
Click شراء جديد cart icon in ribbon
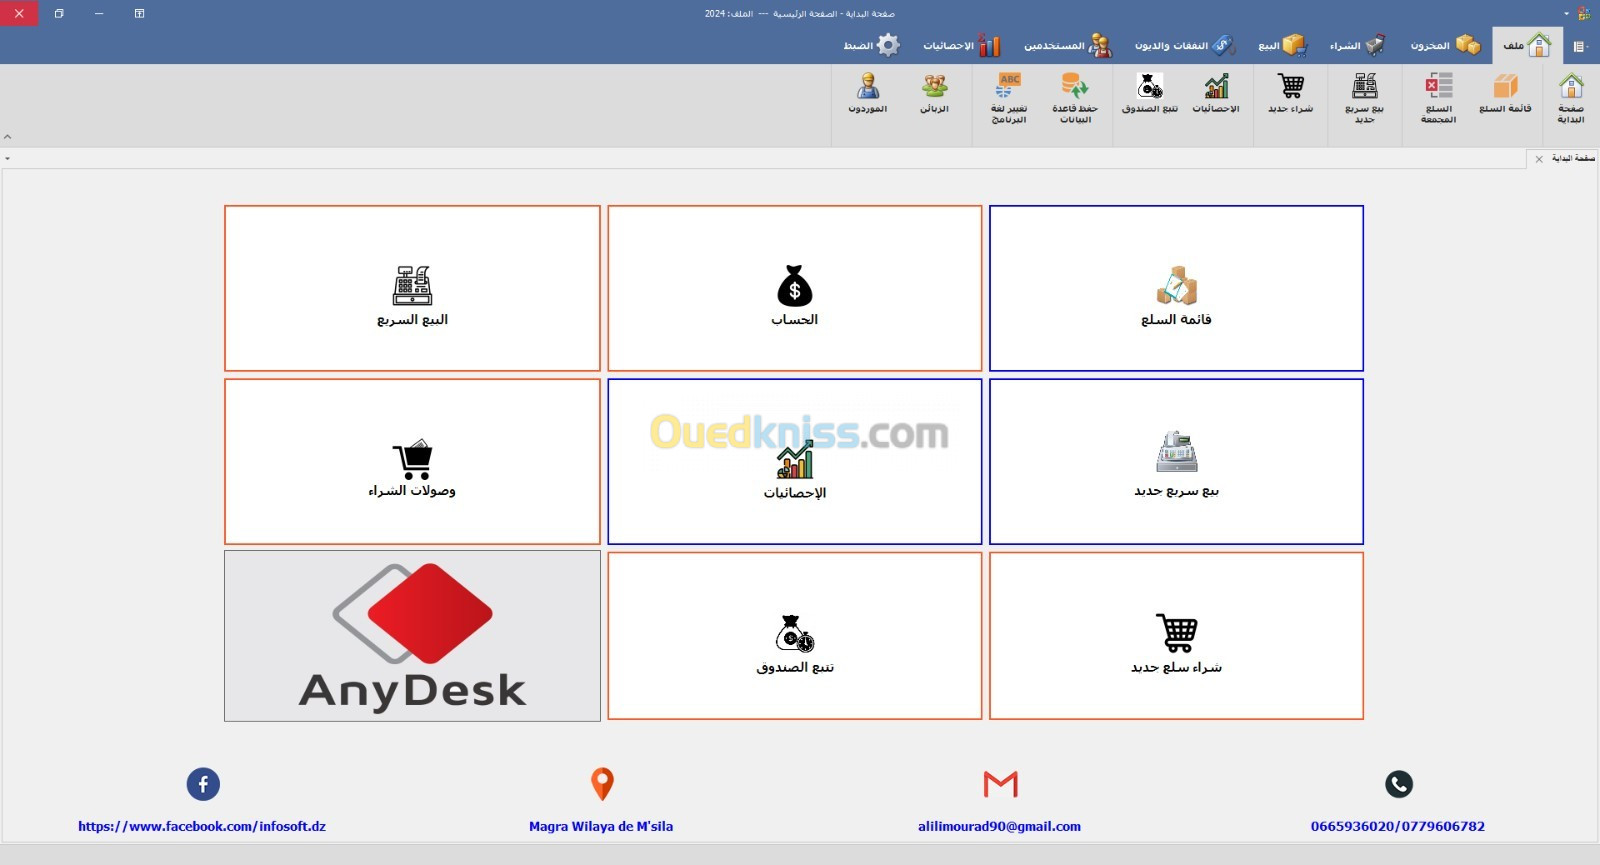(1291, 94)
